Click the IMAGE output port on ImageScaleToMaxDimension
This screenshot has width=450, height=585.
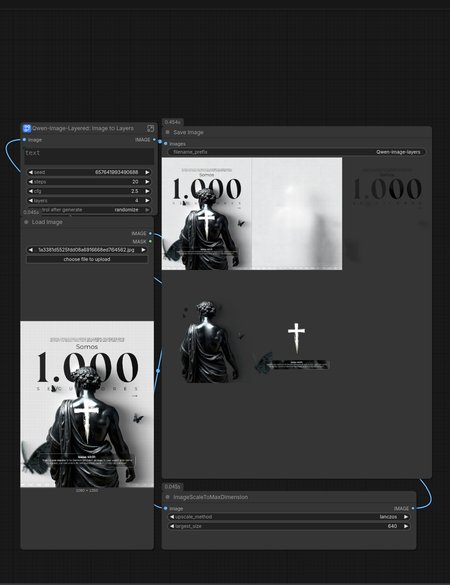click(x=413, y=508)
